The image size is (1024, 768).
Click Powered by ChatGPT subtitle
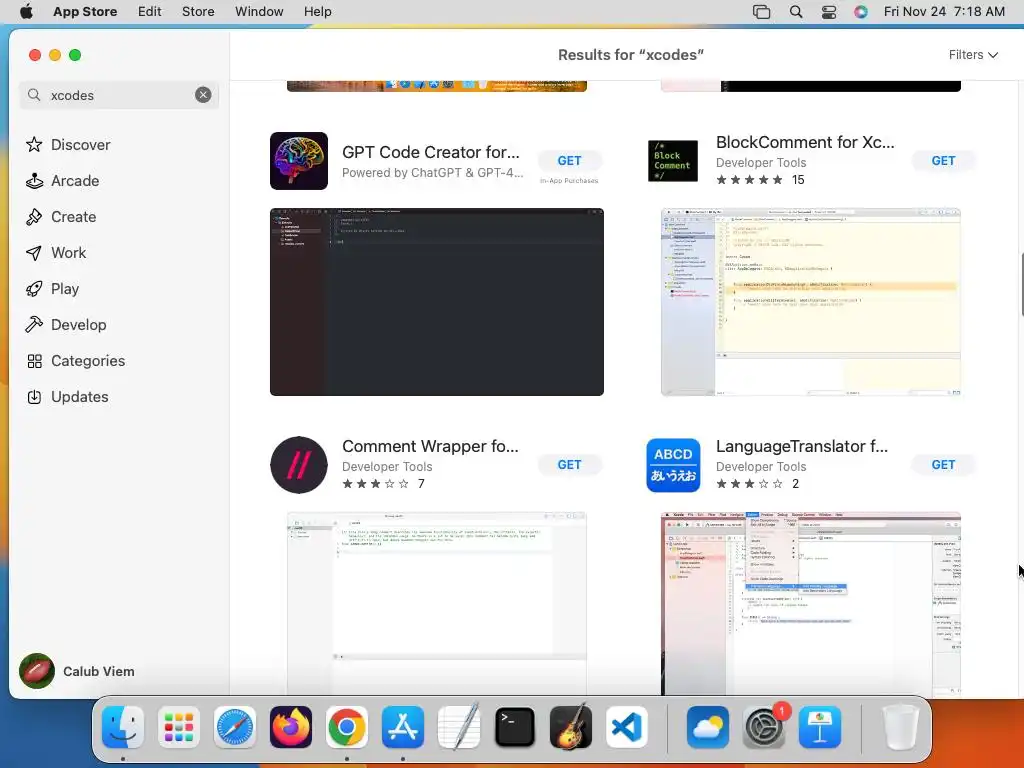click(432, 173)
